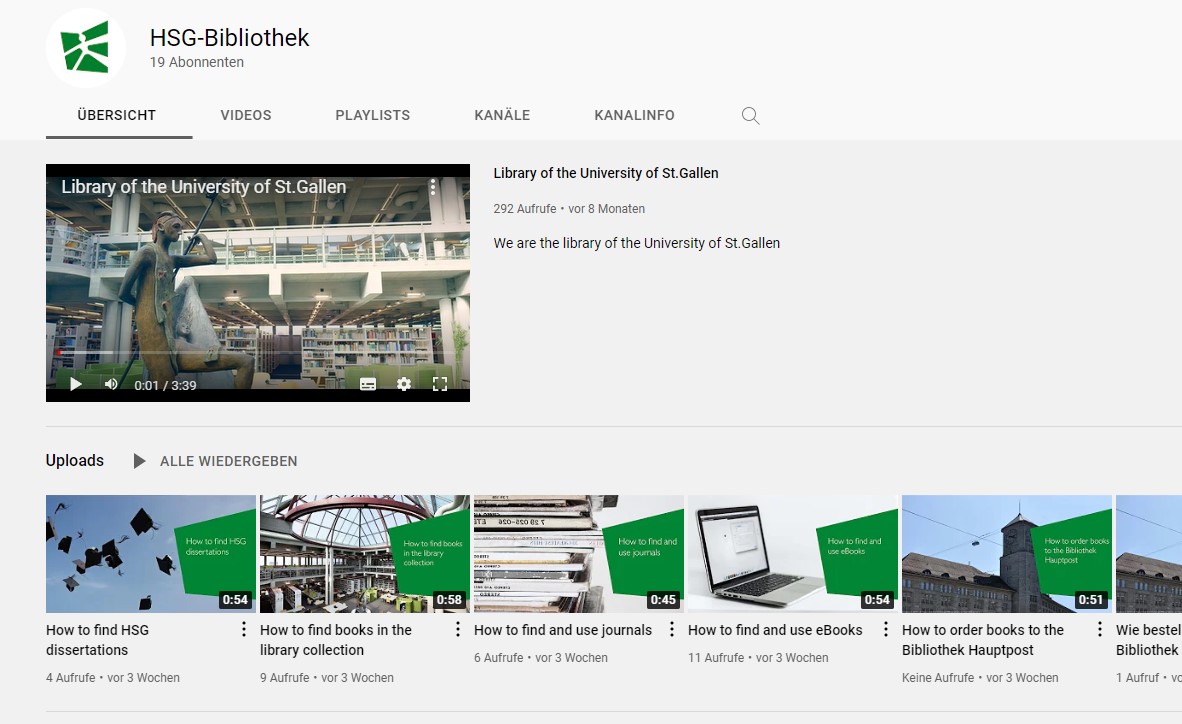Open the channel search magnifier icon

(x=750, y=116)
